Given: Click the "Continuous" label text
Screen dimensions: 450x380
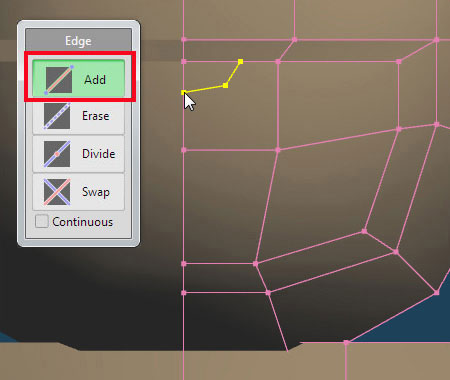Looking at the screenshot, I should pos(83,222).
